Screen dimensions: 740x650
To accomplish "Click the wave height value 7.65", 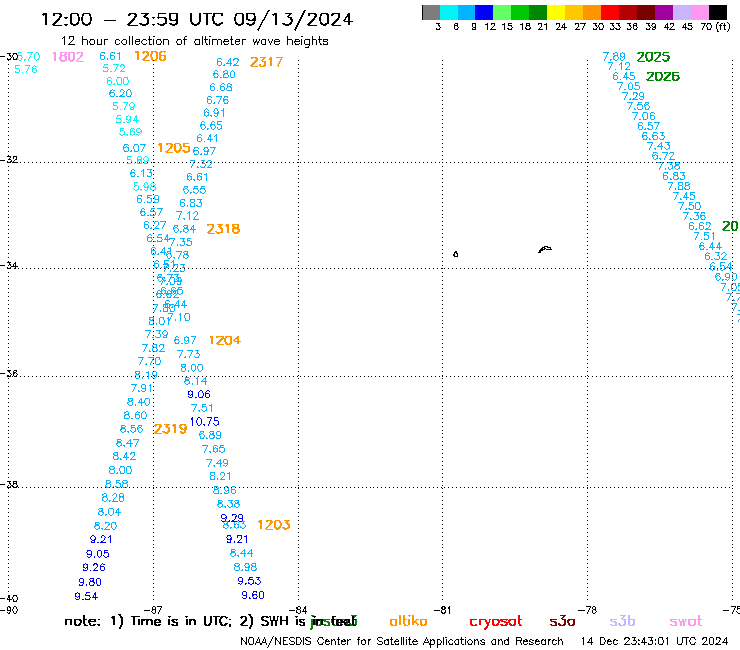I will [x=213, y=449].
